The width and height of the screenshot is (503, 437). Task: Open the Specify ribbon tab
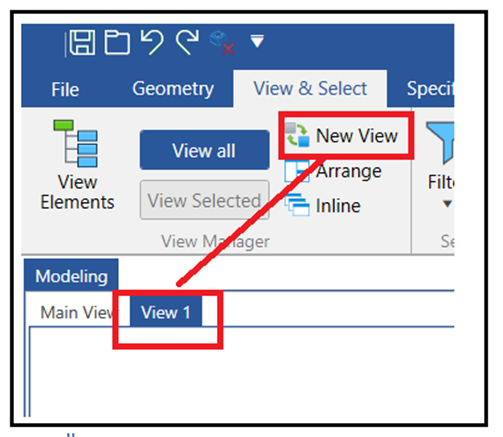pos(430,89)
